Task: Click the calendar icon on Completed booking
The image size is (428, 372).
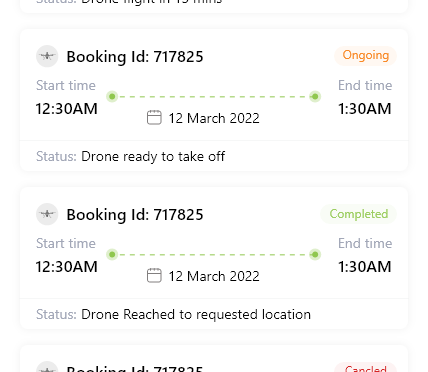Action: pos(154,276)
